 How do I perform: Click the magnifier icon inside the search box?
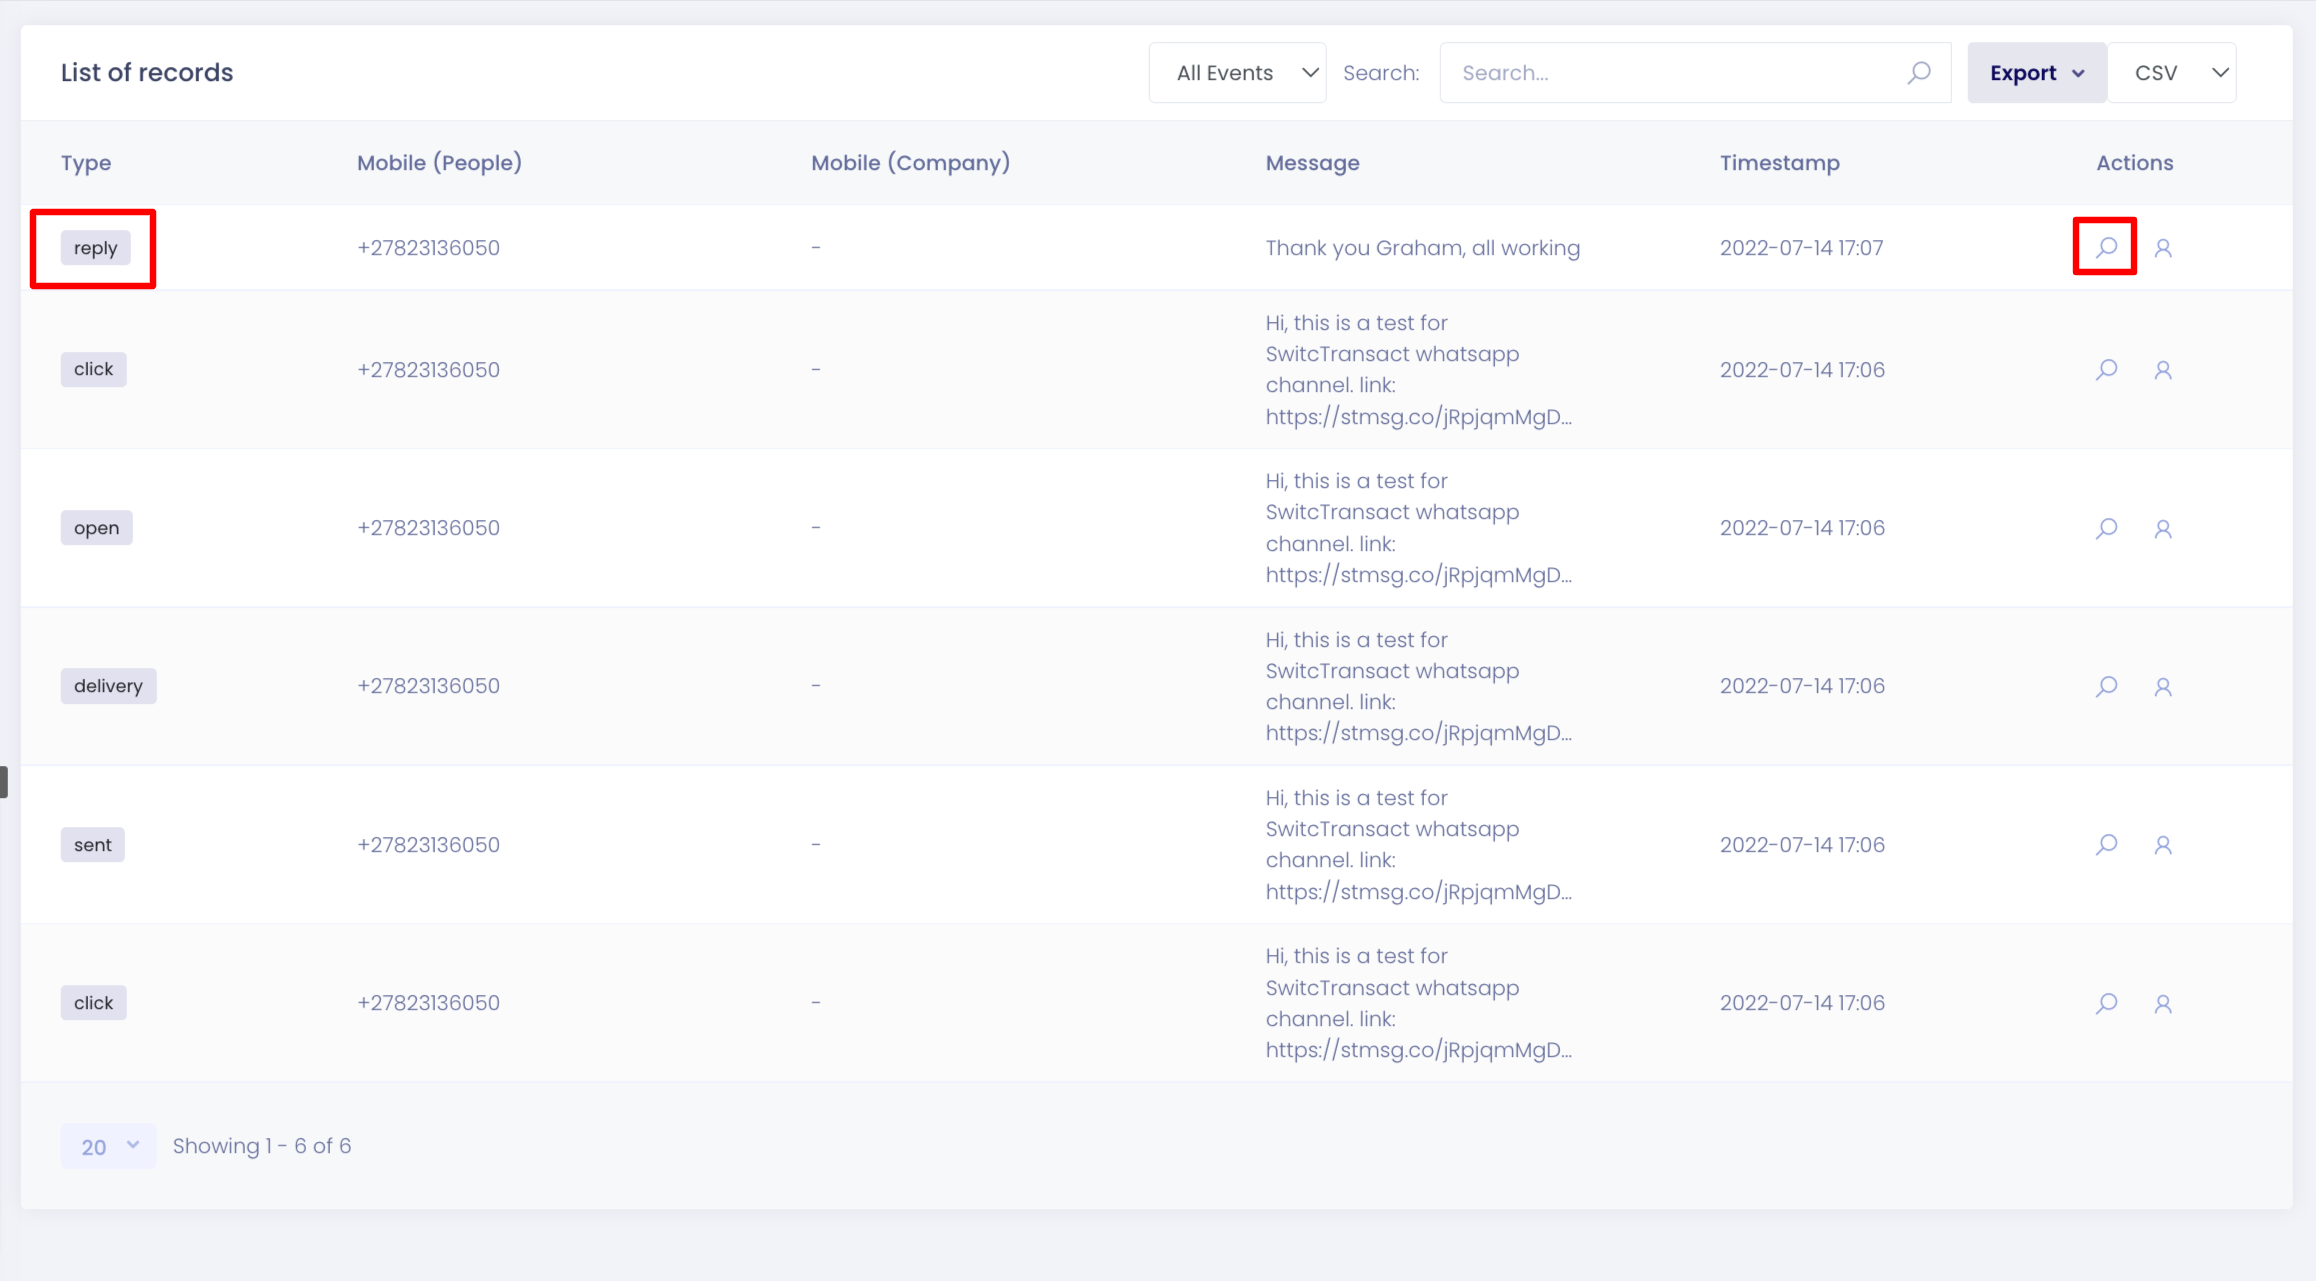[x=1918, y=73]
